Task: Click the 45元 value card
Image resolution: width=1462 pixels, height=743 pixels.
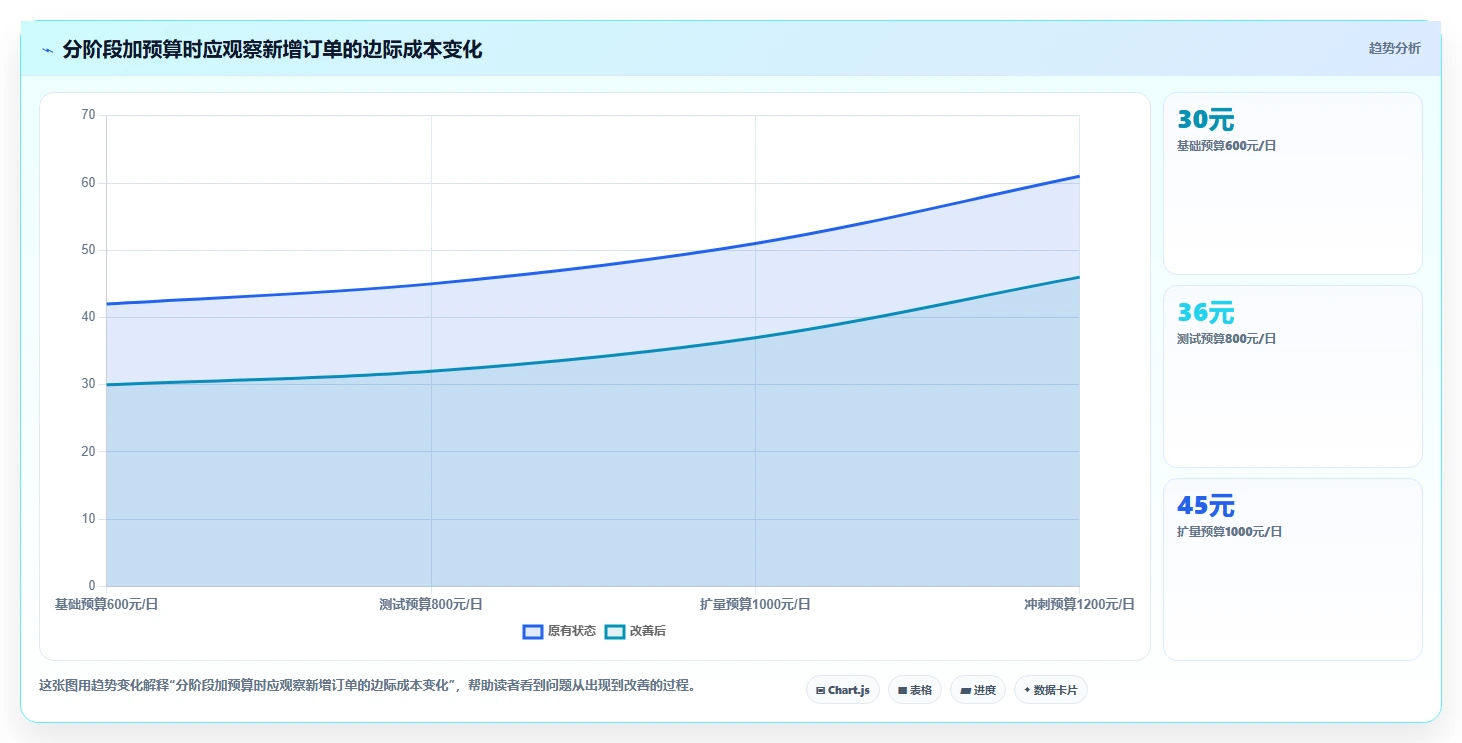Action: (x=1293, y=569)
